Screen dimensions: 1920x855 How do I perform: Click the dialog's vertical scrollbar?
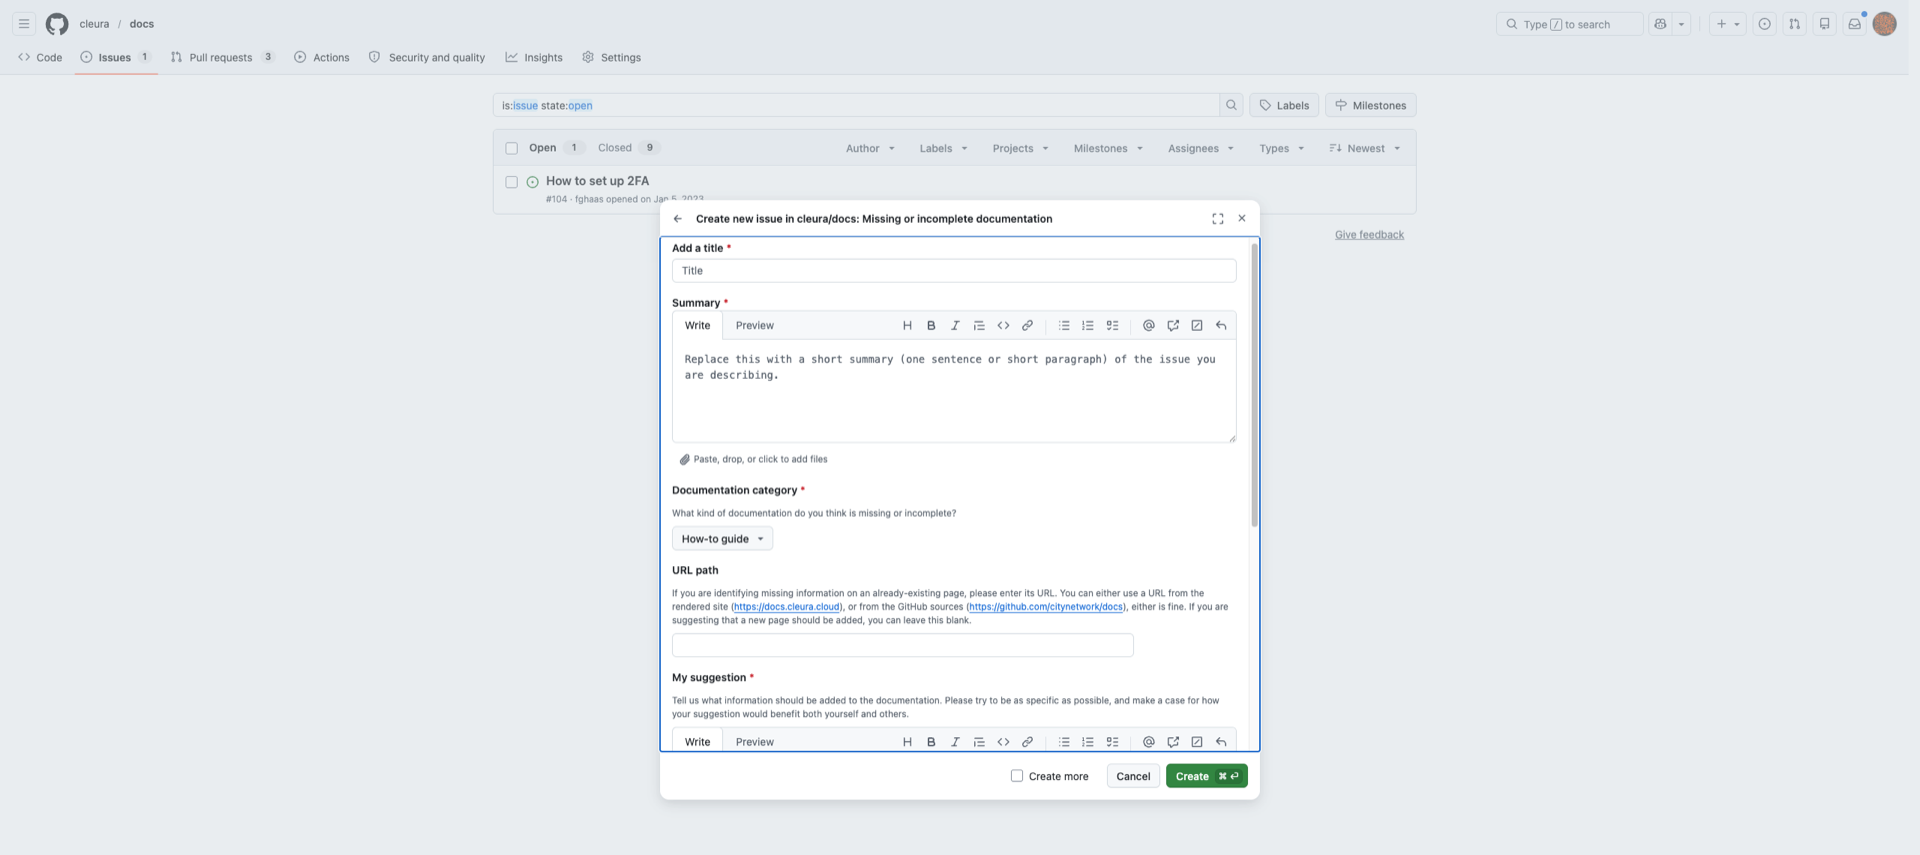pyautogui.click(x=1254, y=385)
